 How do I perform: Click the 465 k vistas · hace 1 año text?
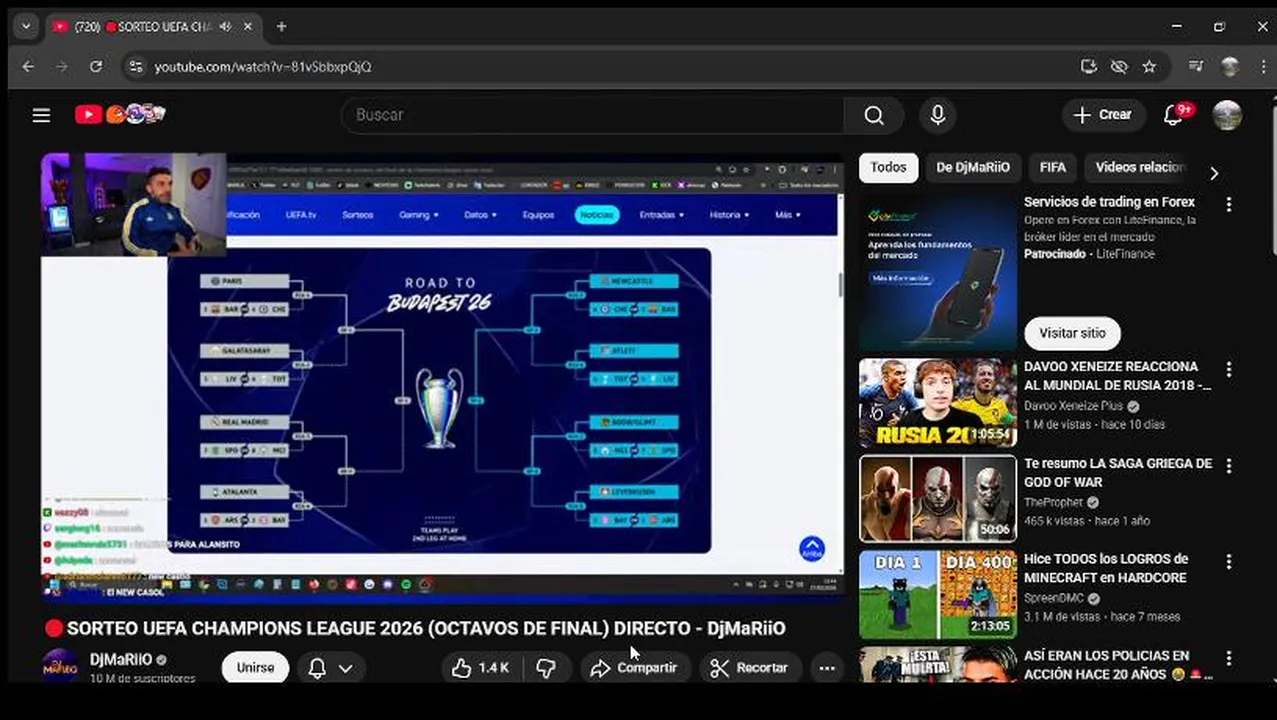point(1087,521)
